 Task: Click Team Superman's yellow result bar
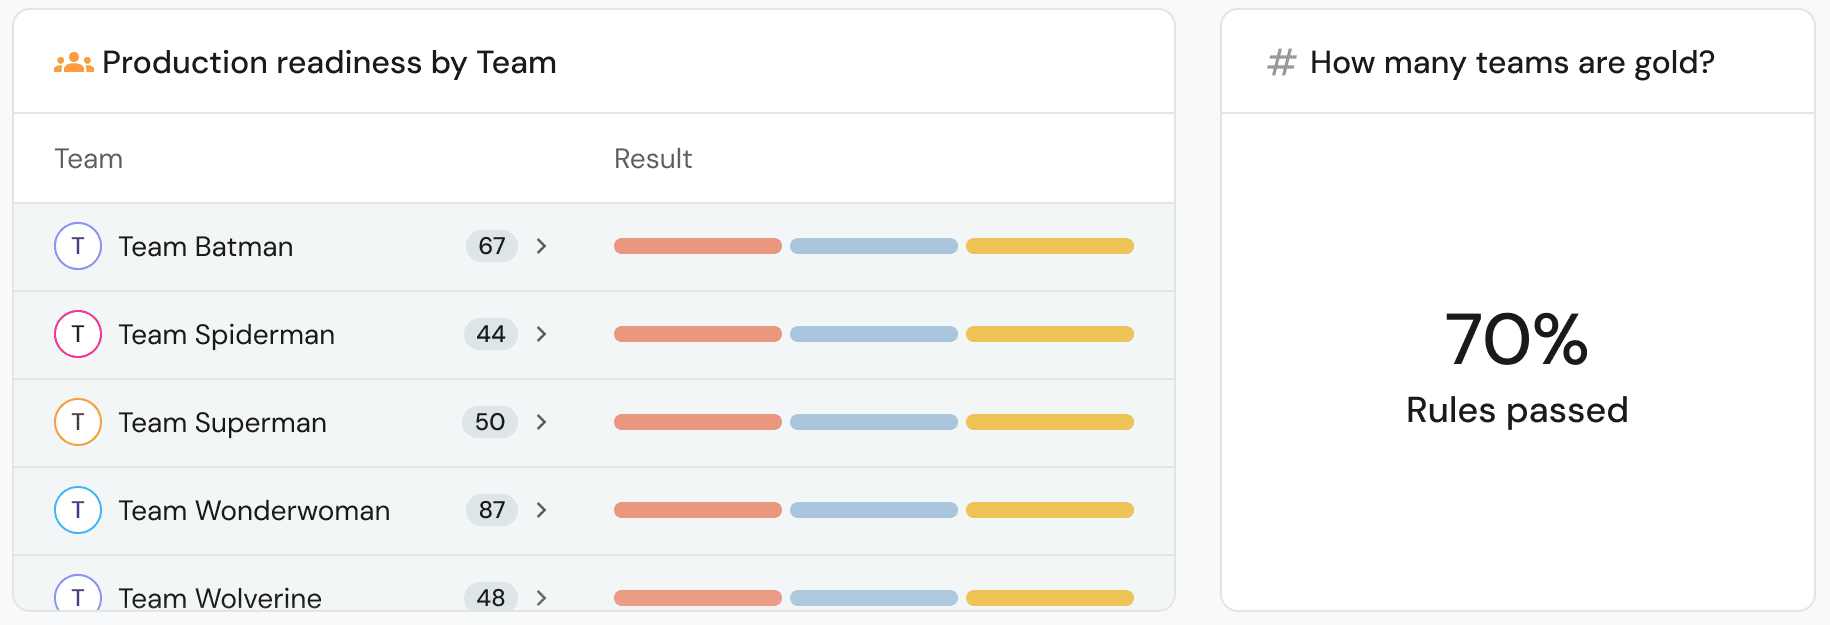pyautogui.click(x=1049, y=422)
